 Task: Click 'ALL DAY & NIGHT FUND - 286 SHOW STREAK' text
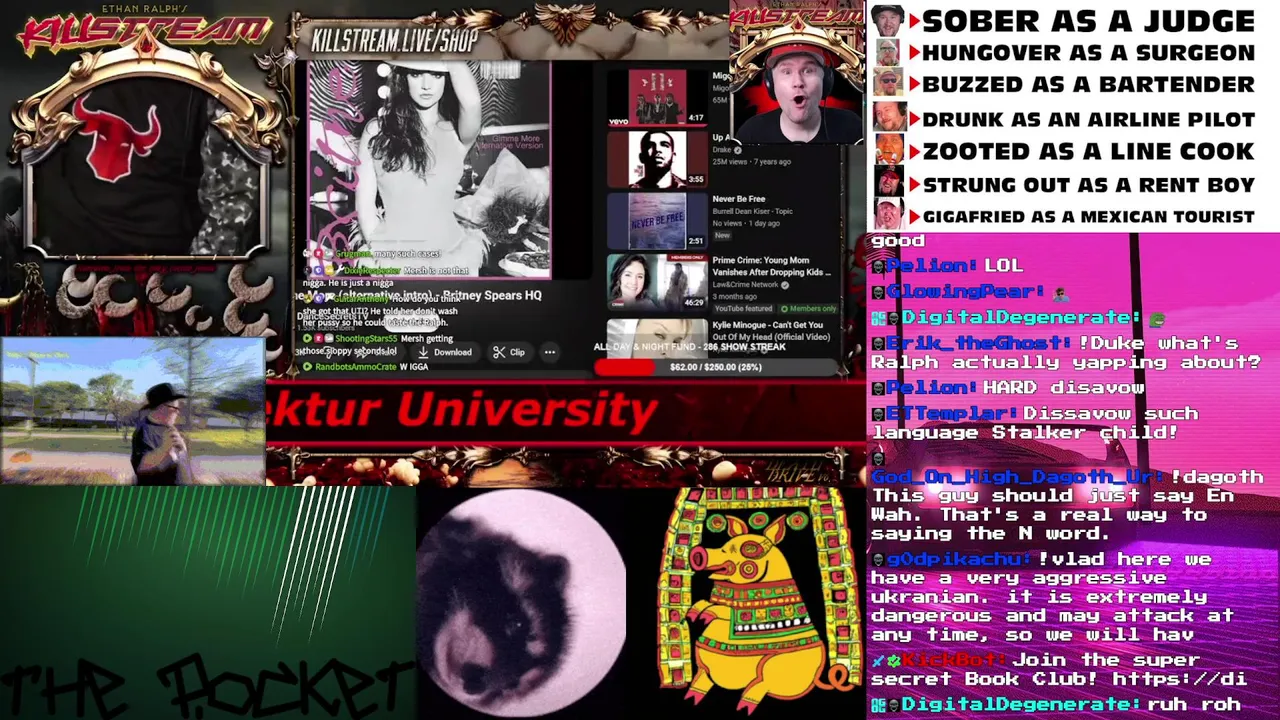pyautogui.click(x=690, y=347)
